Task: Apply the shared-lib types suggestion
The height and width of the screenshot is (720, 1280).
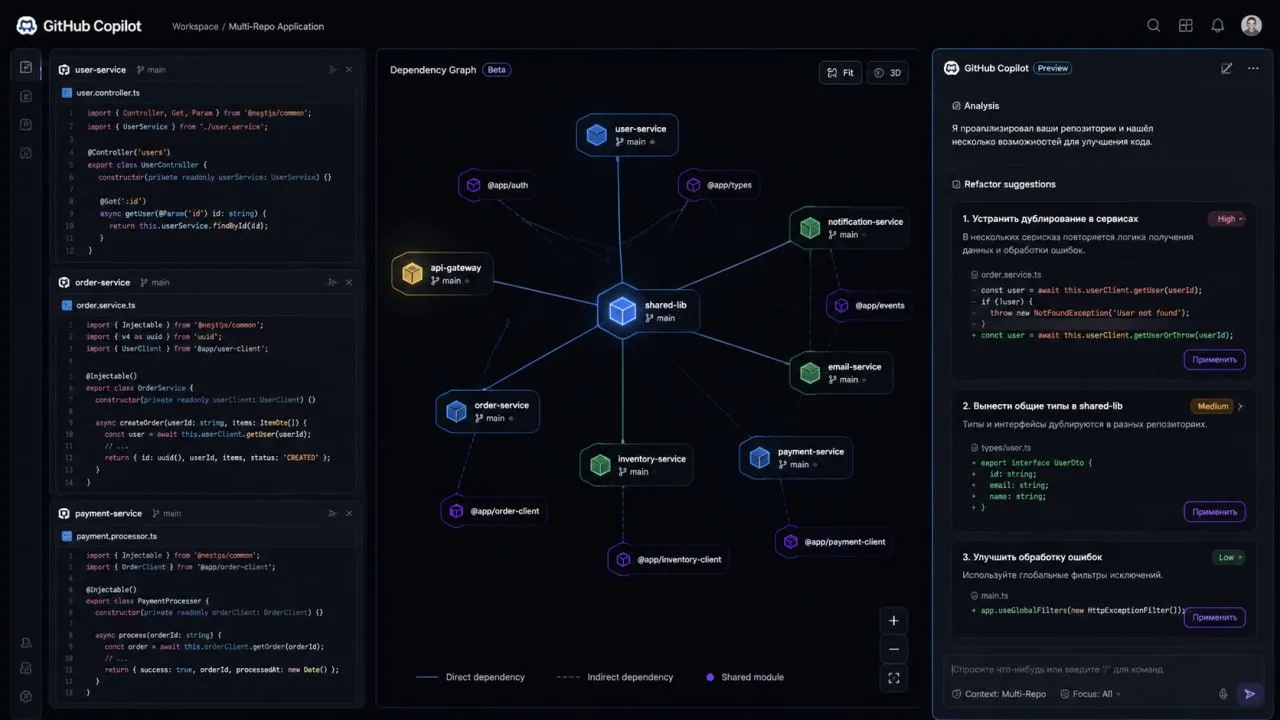Action: pos(1215,512)
